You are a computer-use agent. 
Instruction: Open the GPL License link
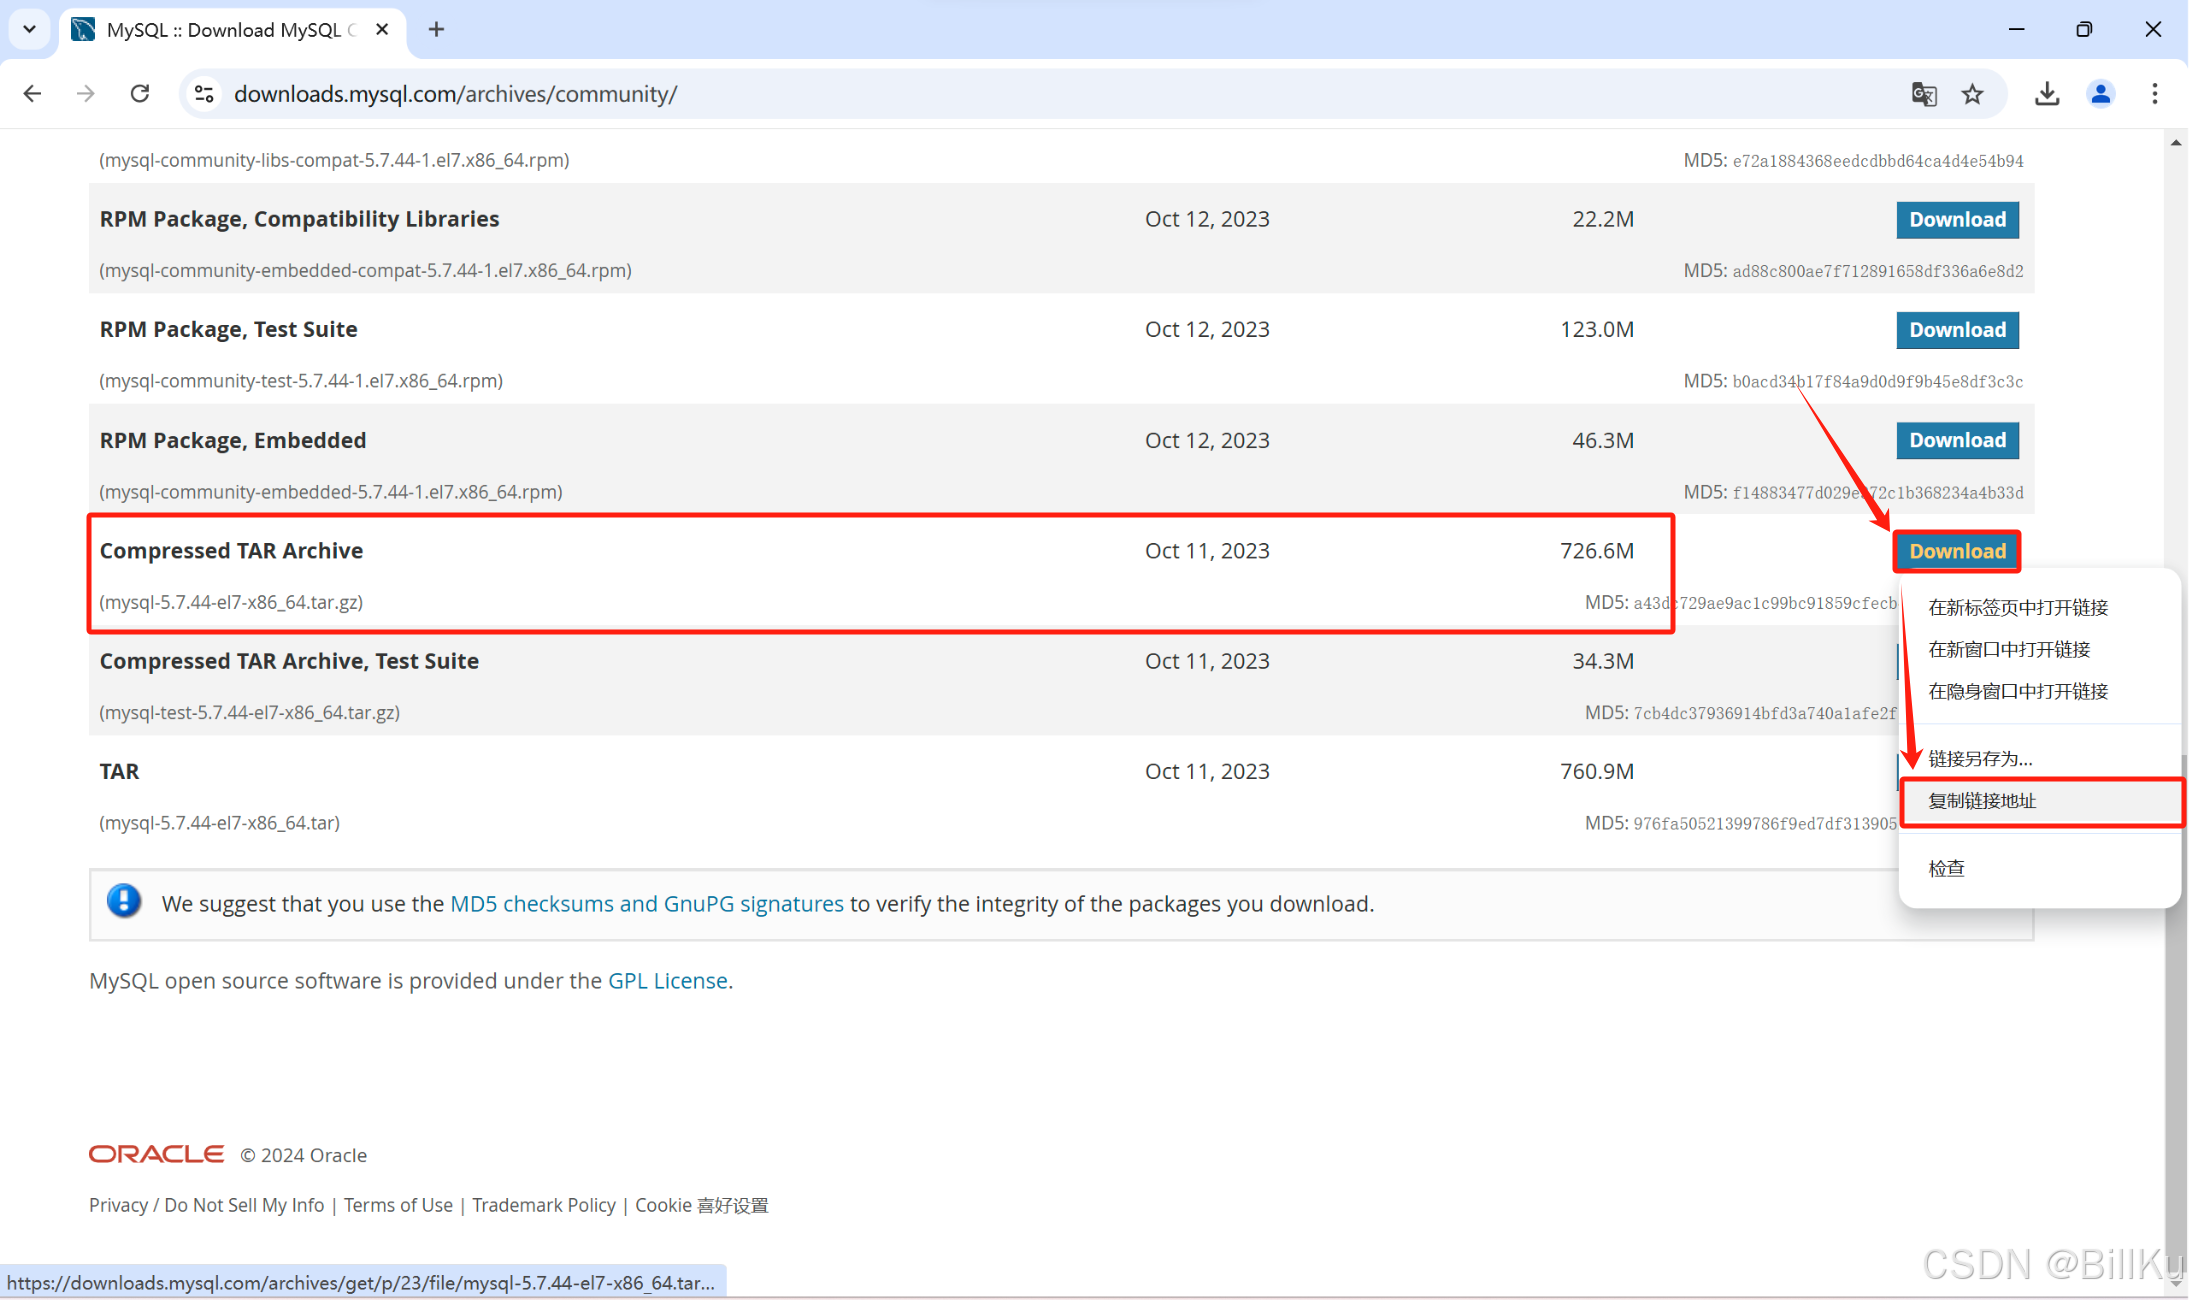tap(667, 981)
